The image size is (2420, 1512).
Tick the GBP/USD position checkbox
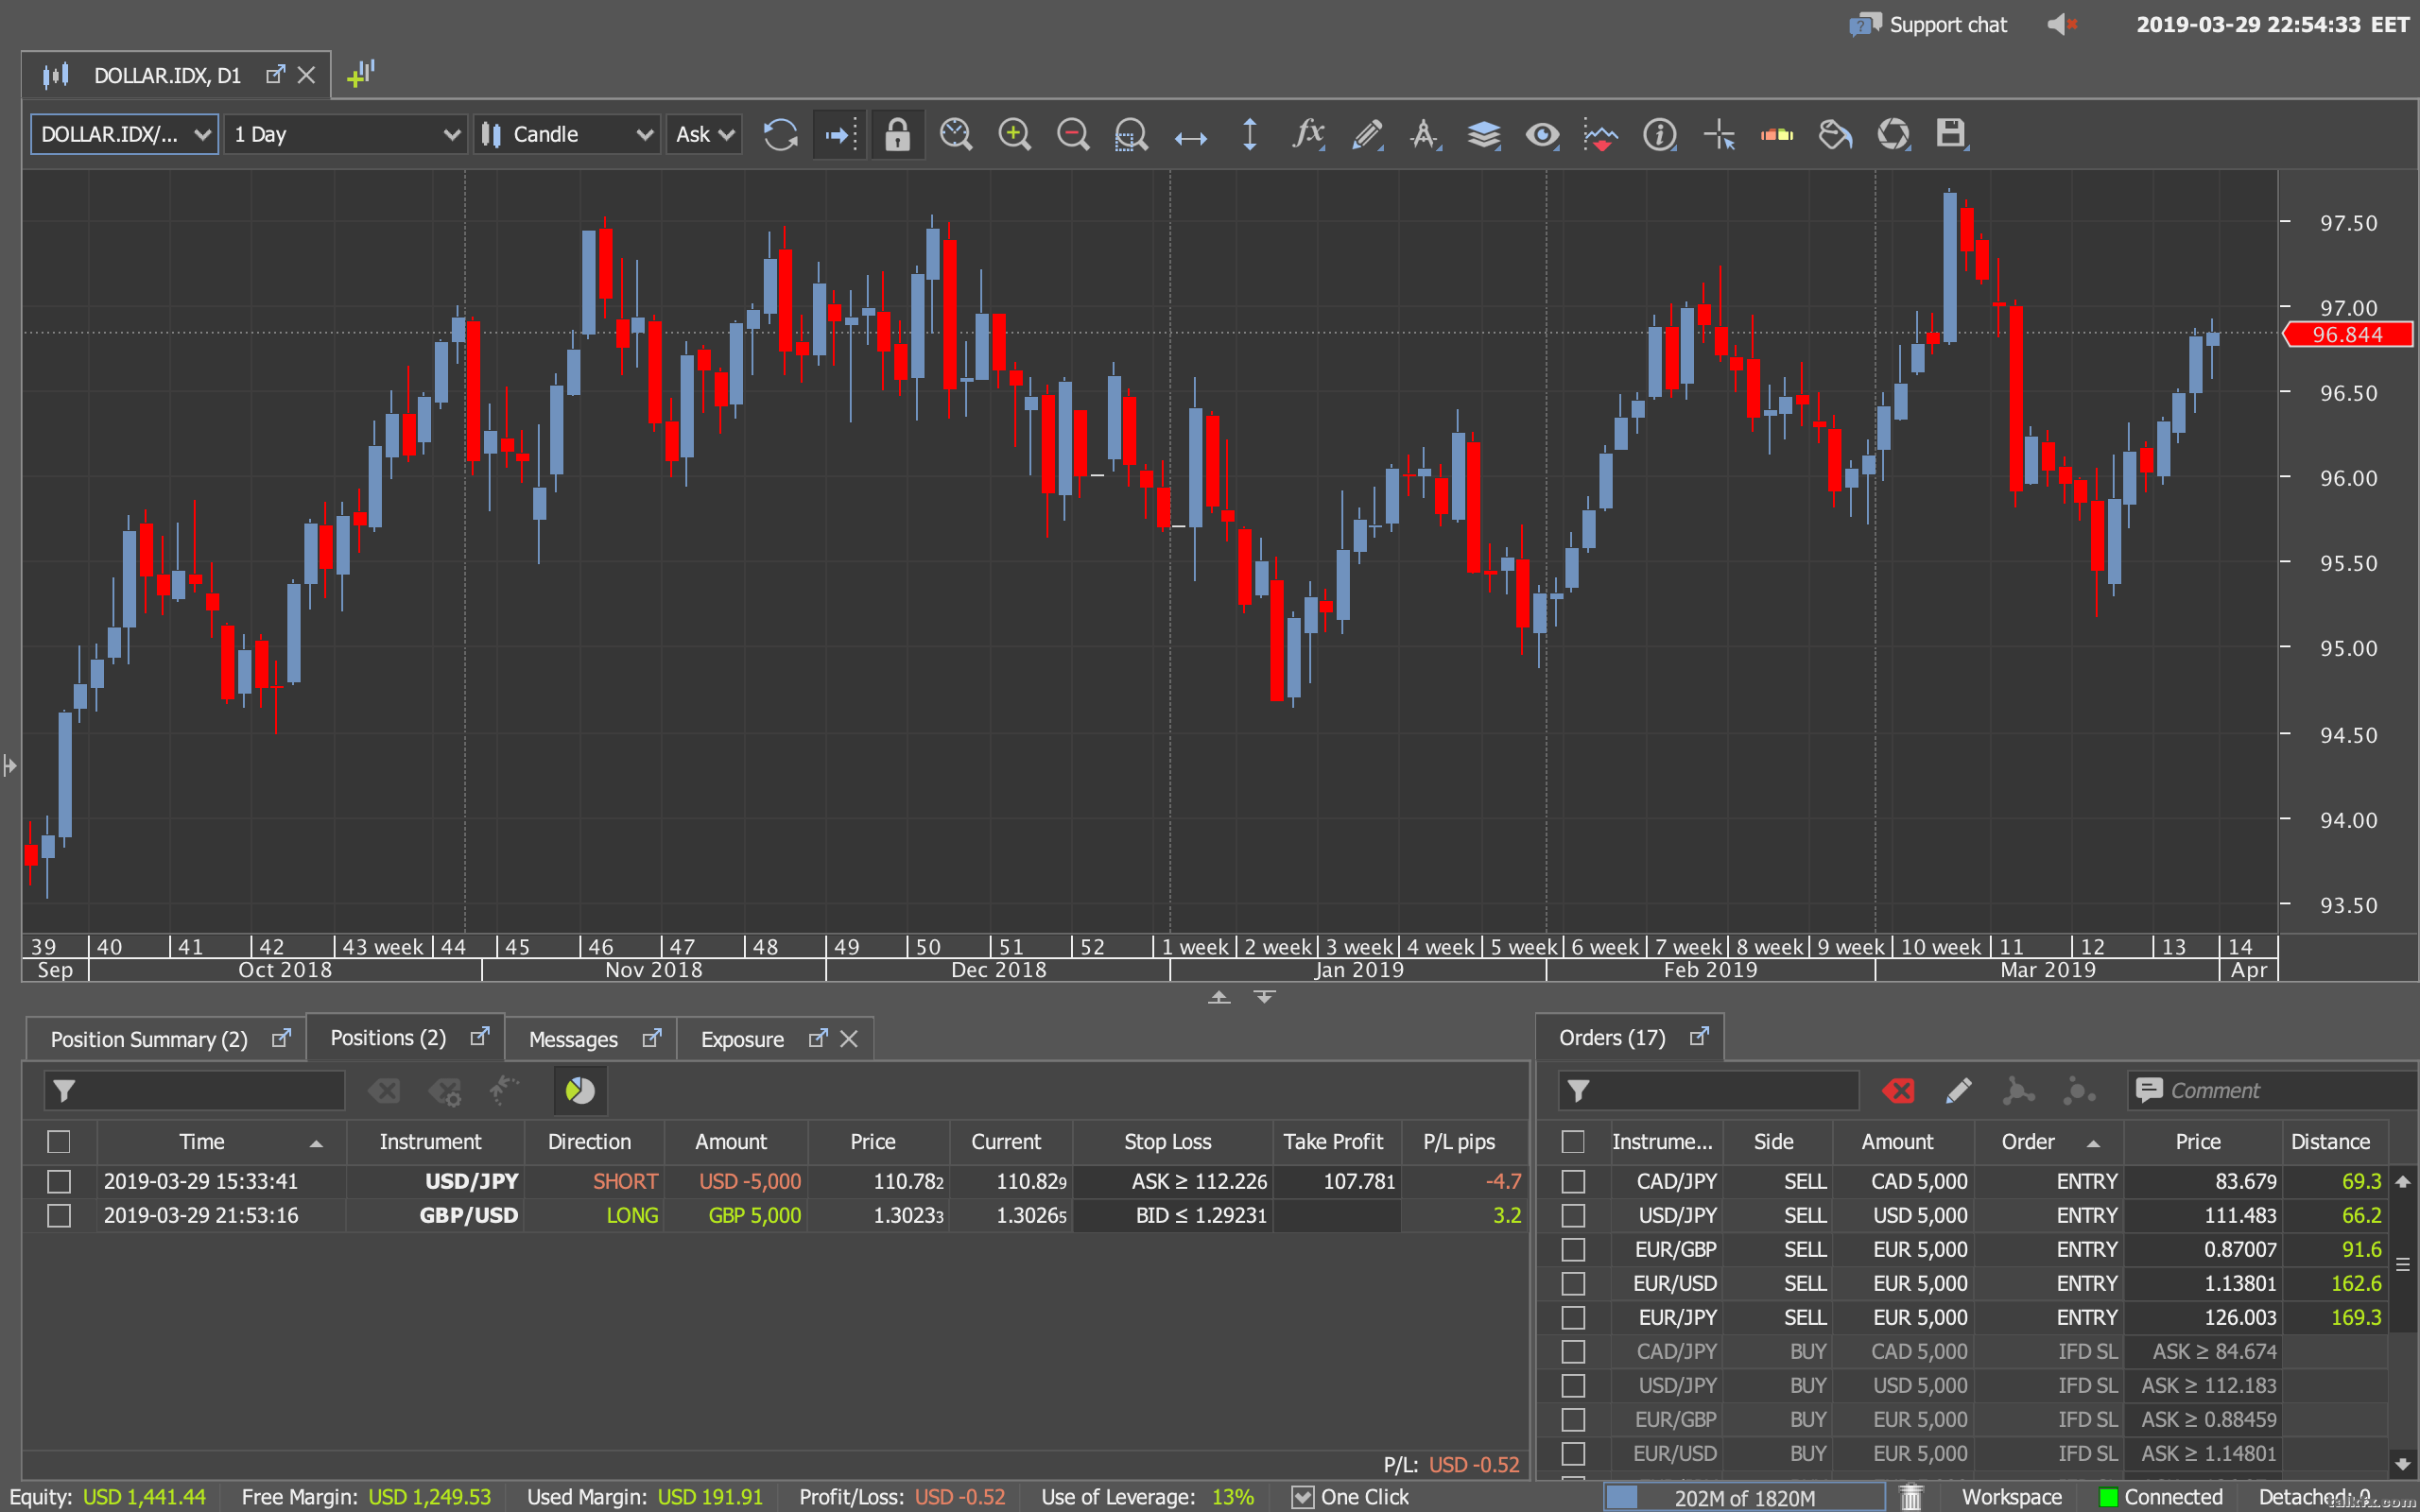(59, 1215)
